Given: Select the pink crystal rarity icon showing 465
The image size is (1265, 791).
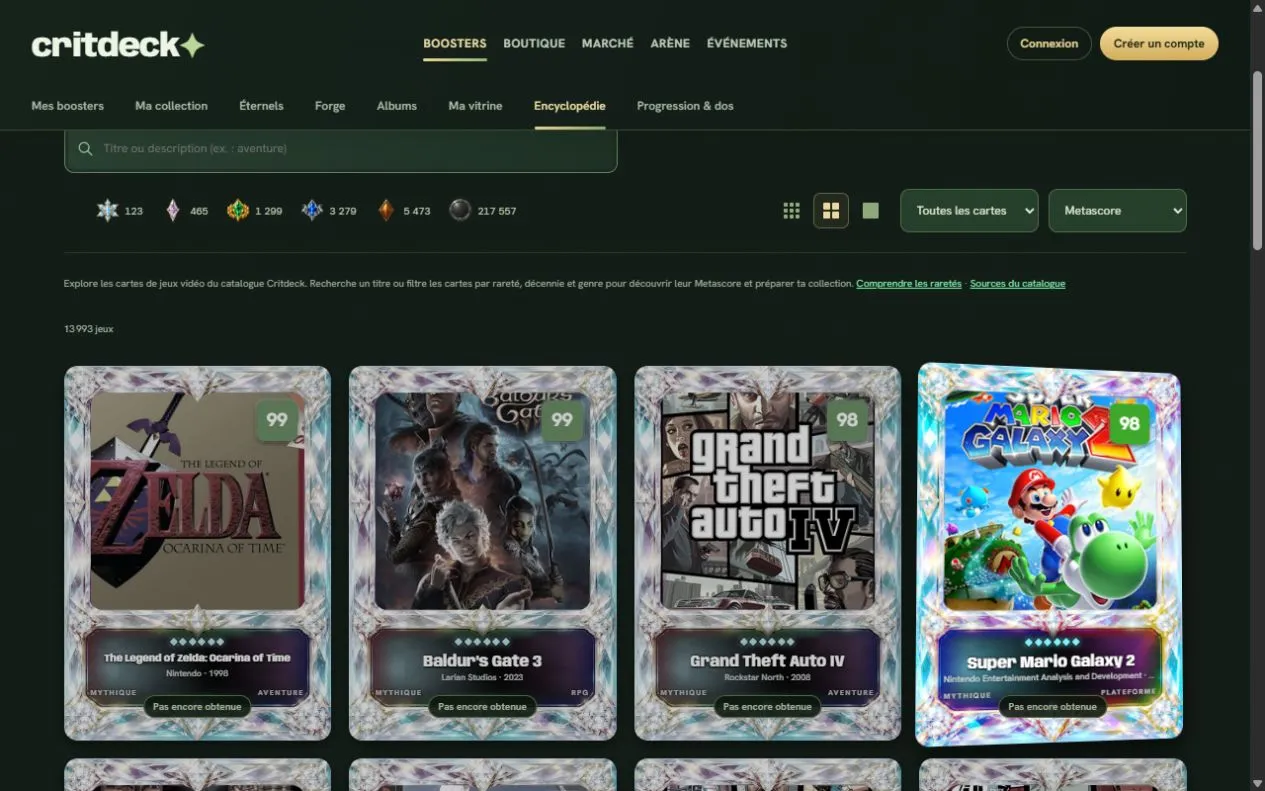Looking at the screenshot, I should 173,211.
